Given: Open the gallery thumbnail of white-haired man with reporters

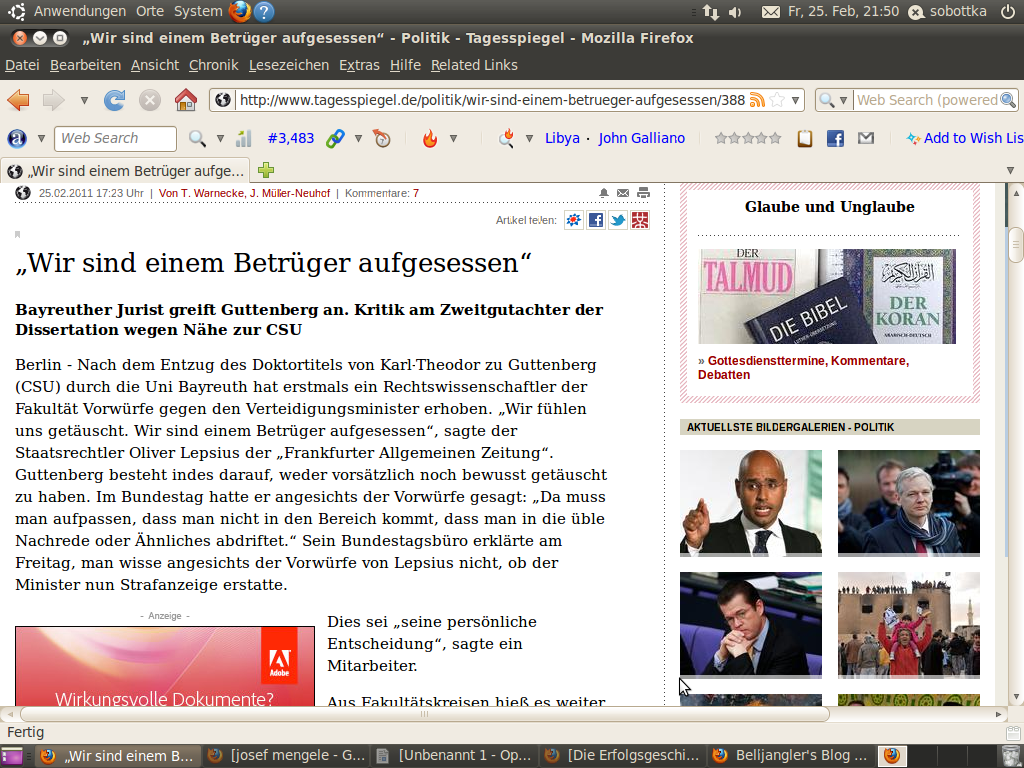Looking at the screenshot, I should click(x=909, y=503).
